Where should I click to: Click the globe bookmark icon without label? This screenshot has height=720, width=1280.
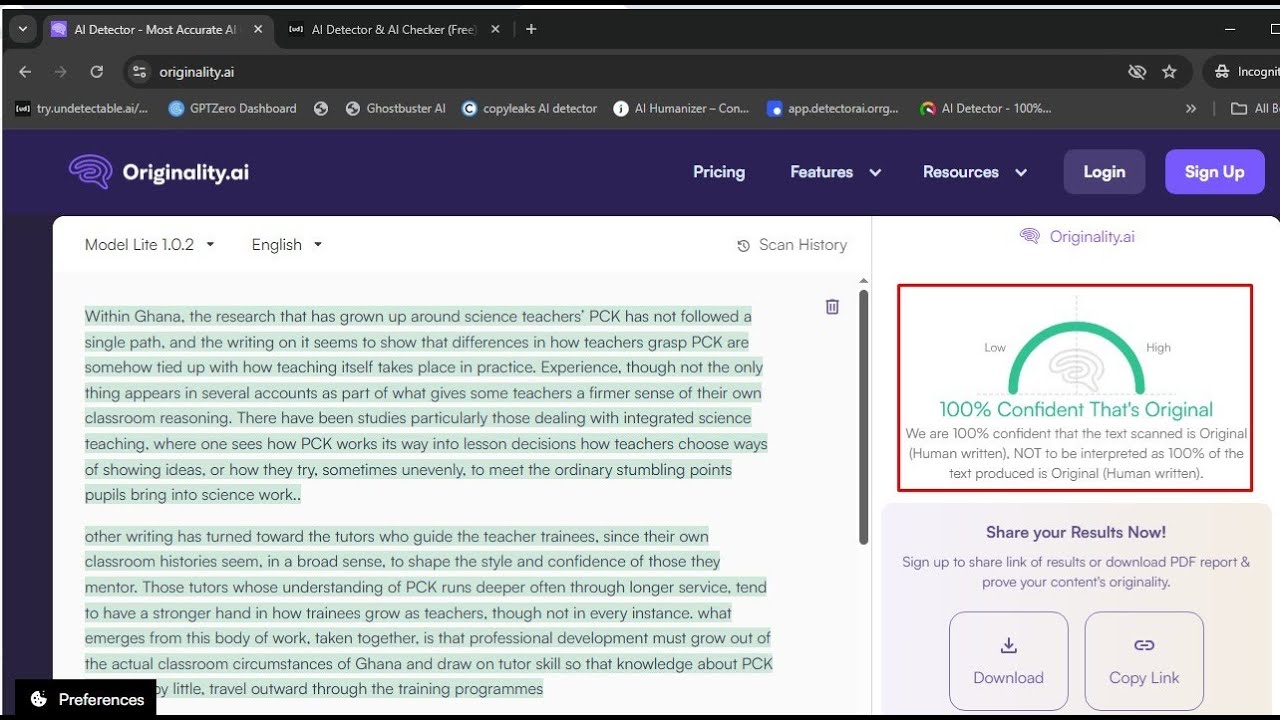point(321,108)
